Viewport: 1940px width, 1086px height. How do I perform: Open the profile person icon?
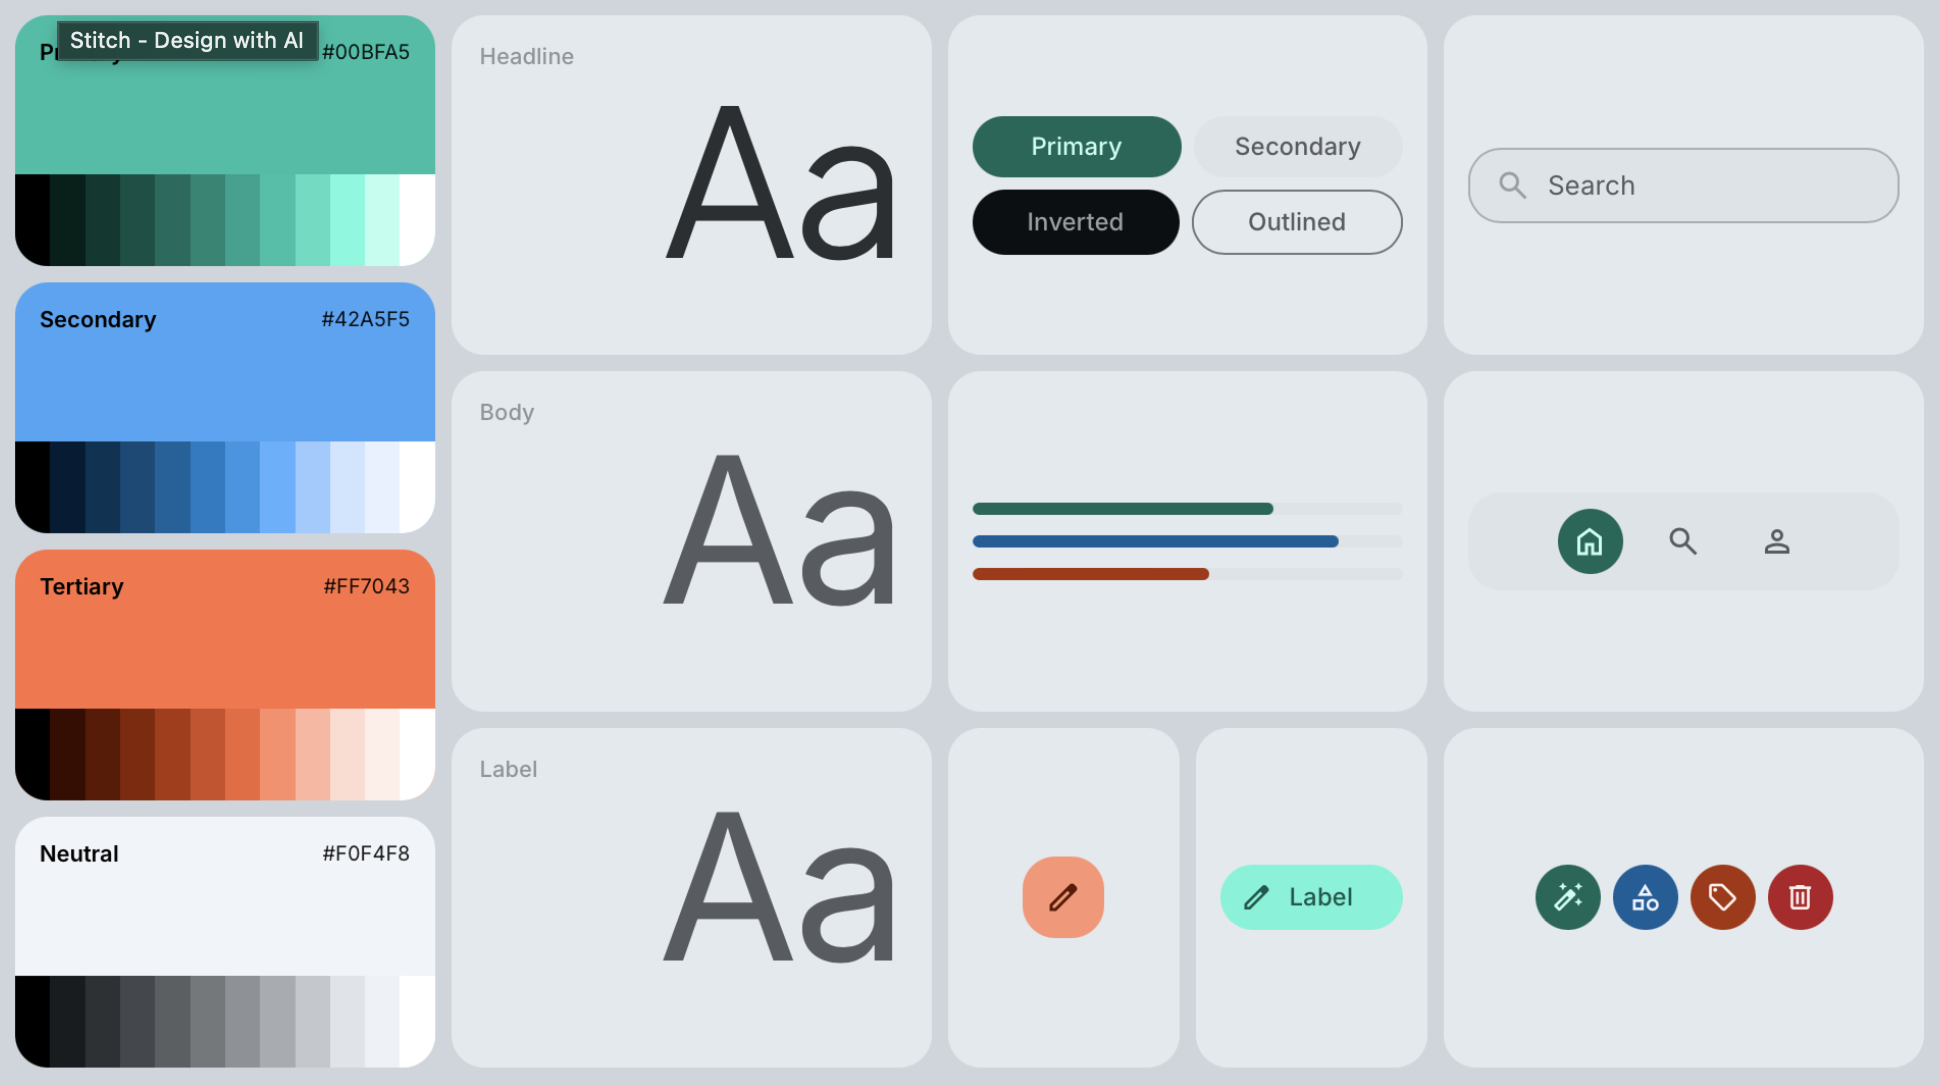(x=1777, y=542)
